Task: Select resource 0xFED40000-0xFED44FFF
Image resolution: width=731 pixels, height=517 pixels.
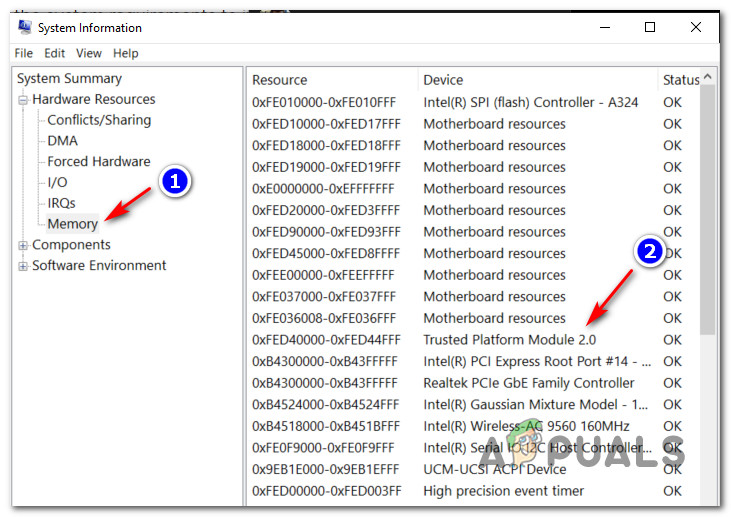Action: (326, 340)
